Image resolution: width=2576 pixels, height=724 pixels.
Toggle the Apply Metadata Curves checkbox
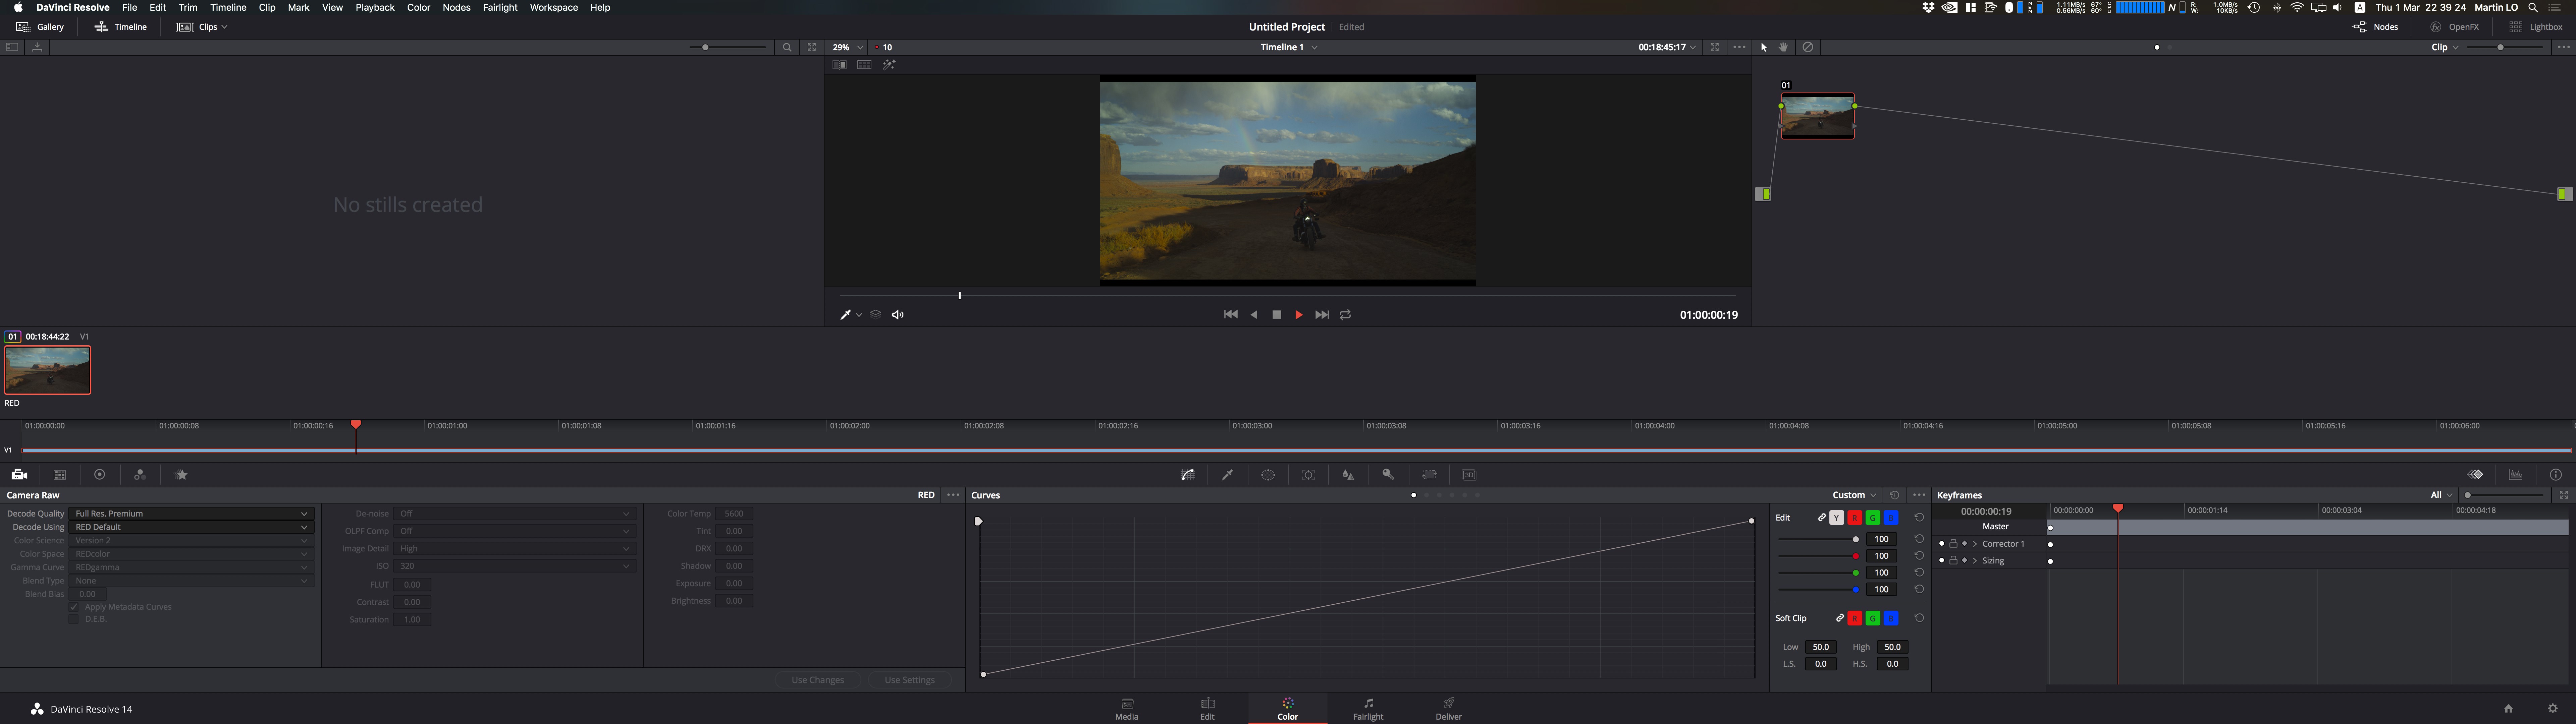click(x=74, y=607)
